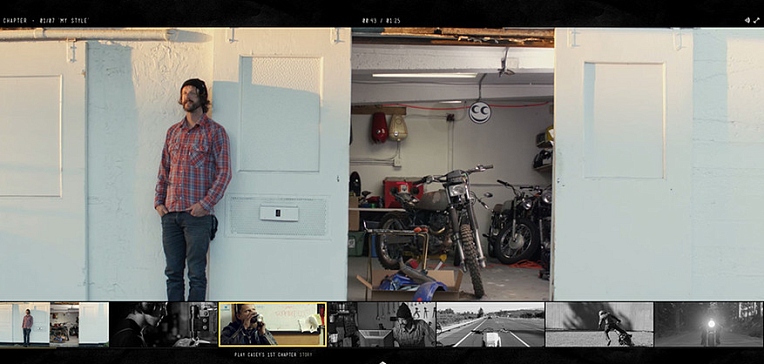764x364 pixels.
Task: Click the dim 'Story' text in the caption
Action: (x=306, y=355)
